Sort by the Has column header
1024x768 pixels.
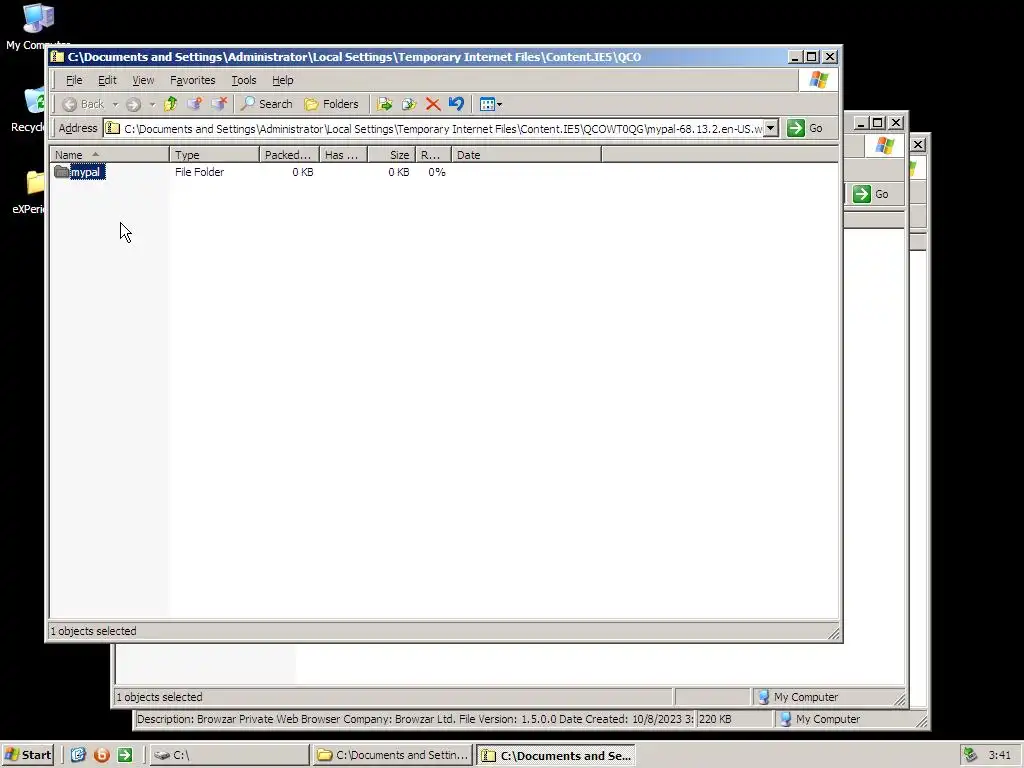pyautogui.click(x=343, y=155)
